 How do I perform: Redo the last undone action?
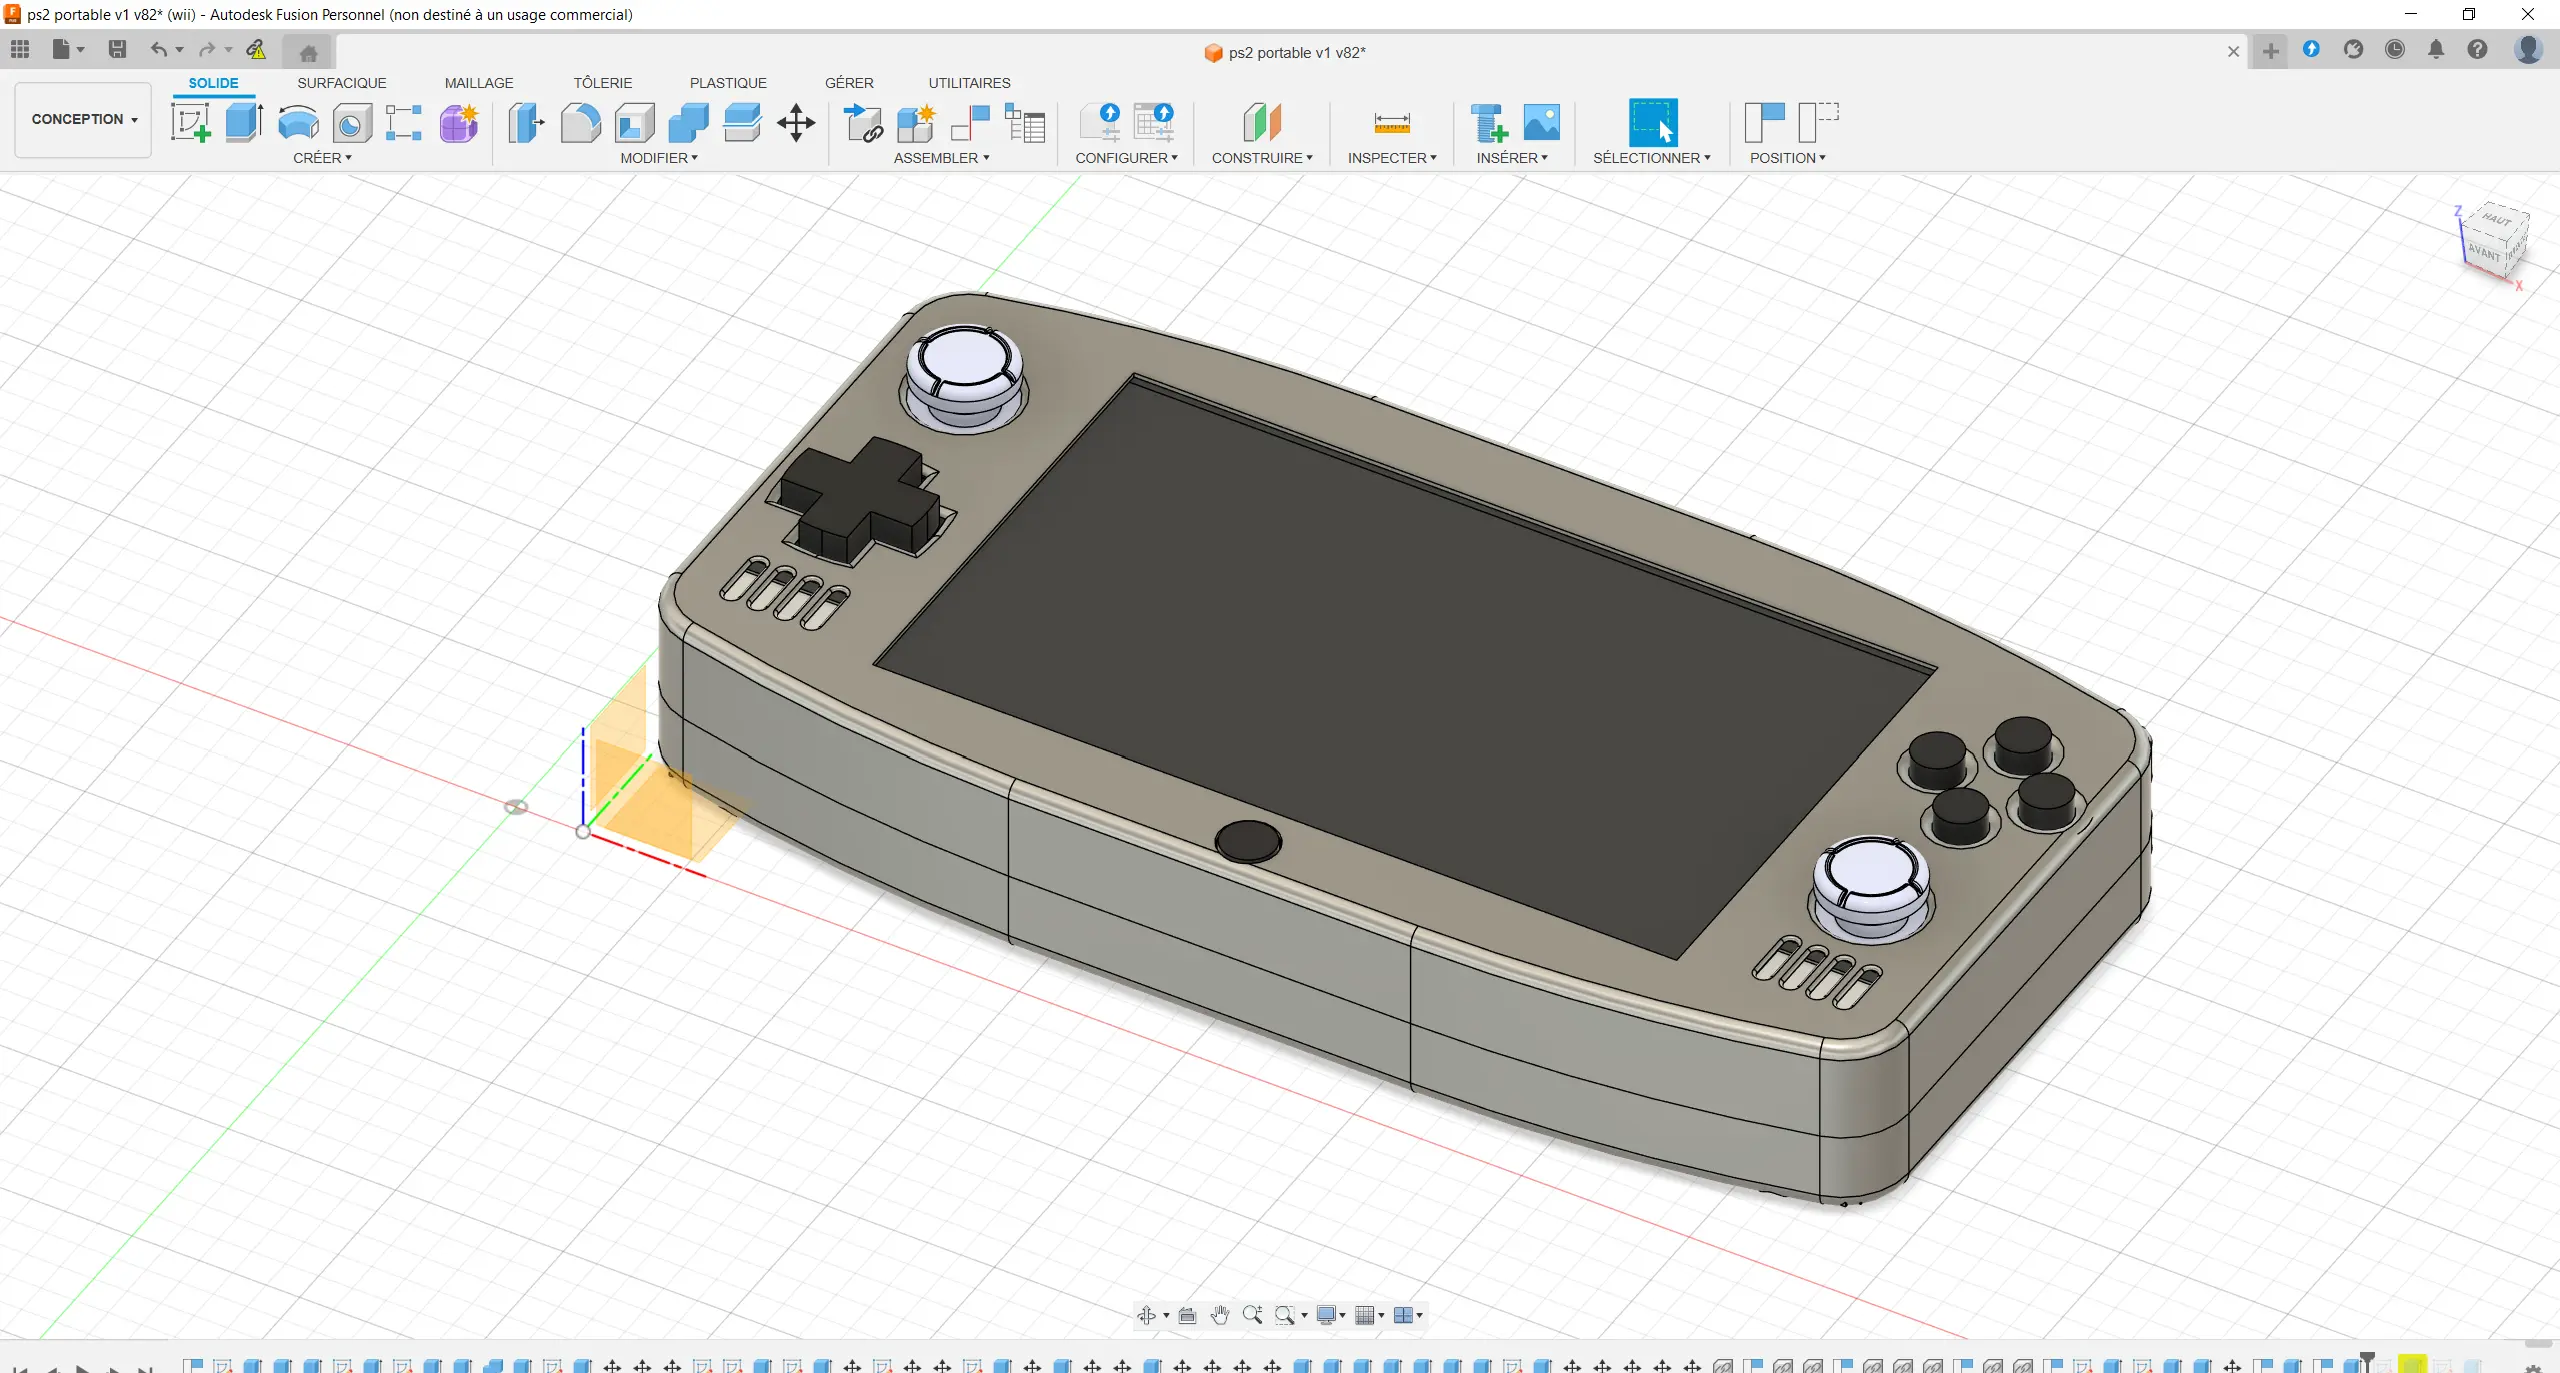click(x=207, y=49)
